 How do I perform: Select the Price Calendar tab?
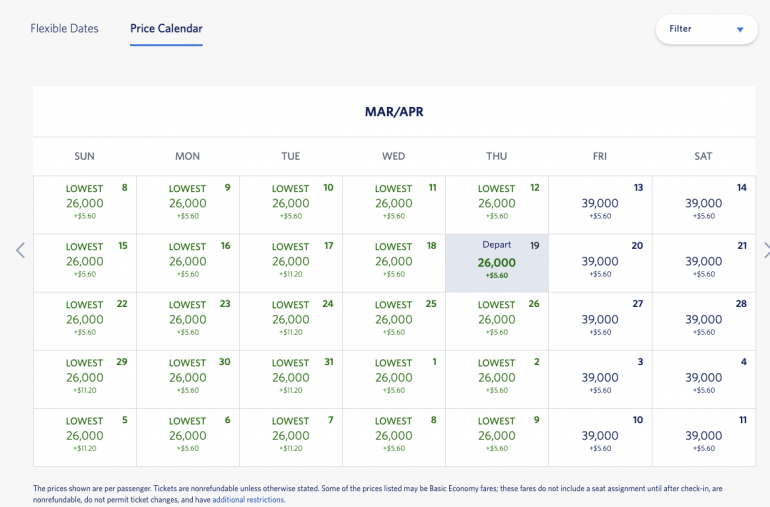(x=166, y=29)
